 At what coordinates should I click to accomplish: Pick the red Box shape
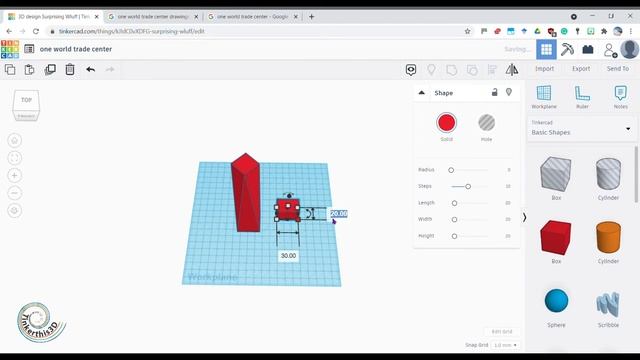[x=556, y=238]
